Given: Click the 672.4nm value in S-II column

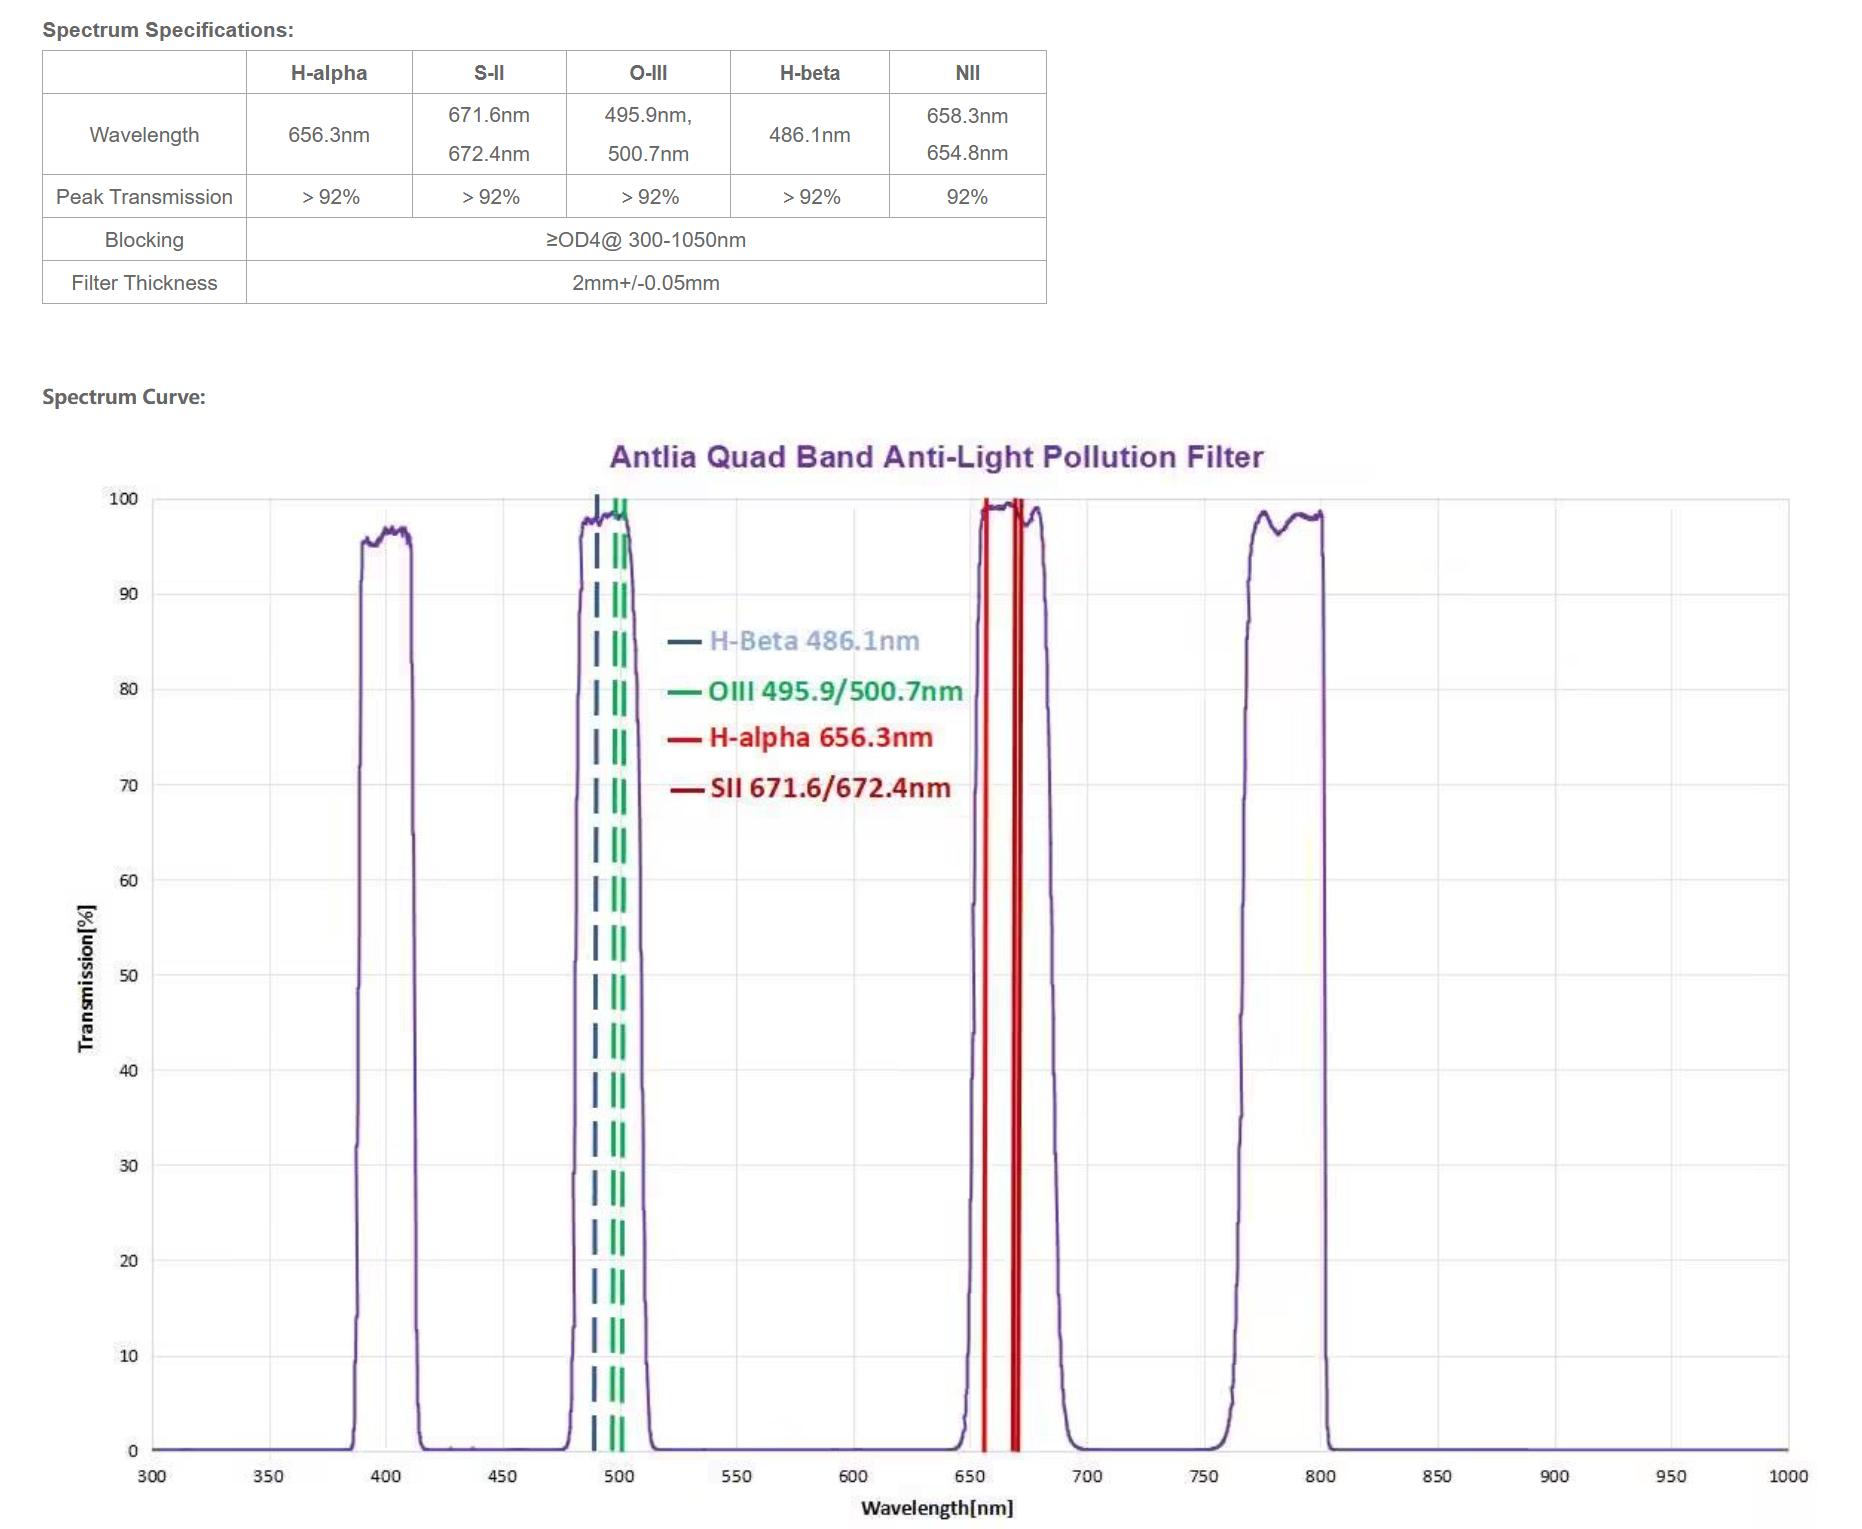Looking at the screenshot, I should coord(489,154).
